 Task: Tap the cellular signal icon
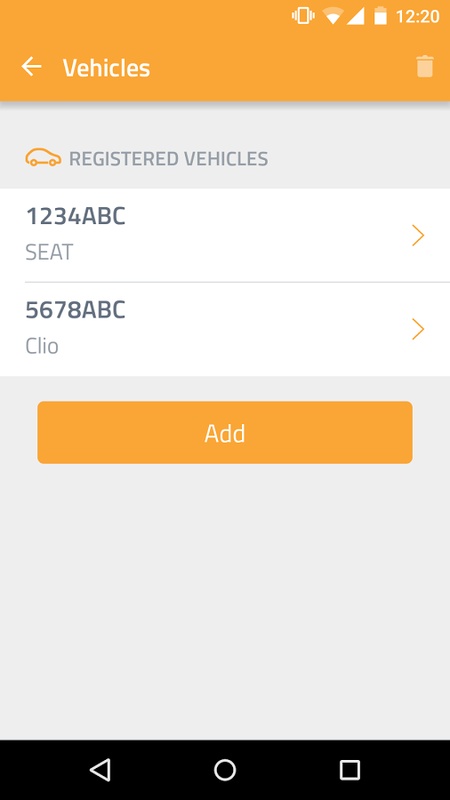[x=356, y=16]
